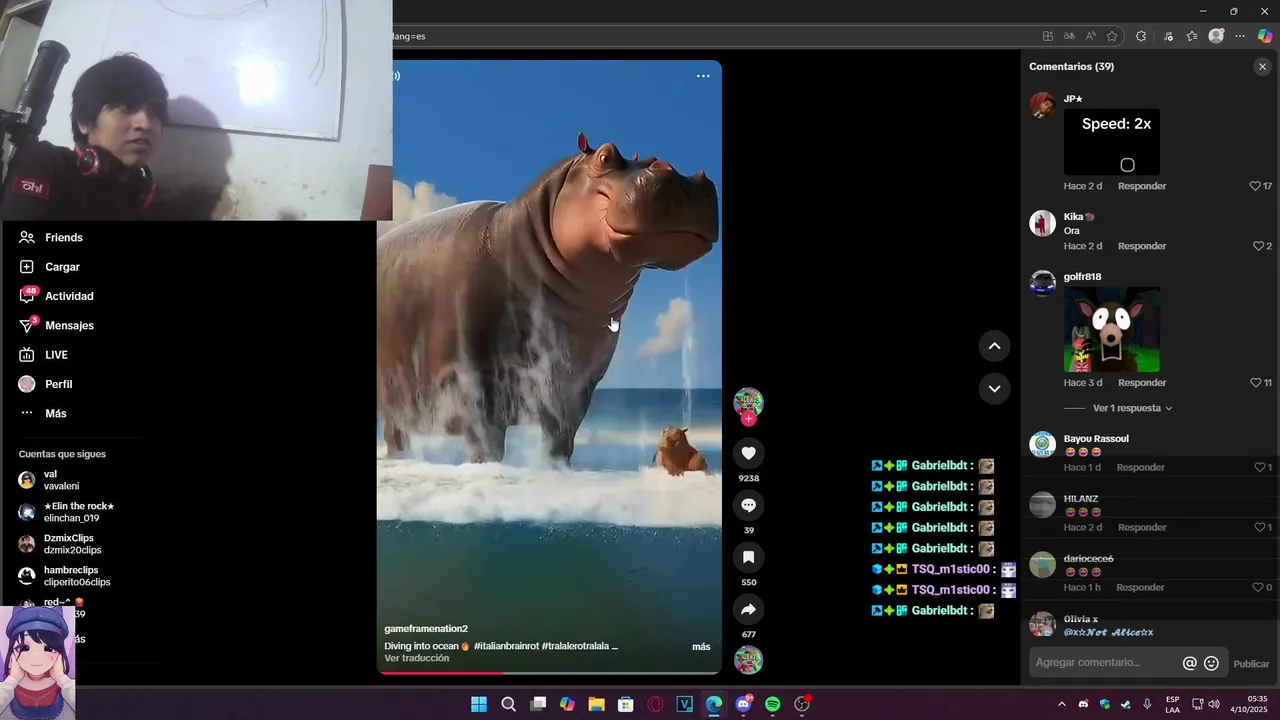The height and width of the screenshot is (720, 1280).
Task: Open followed account cliperito06clips
Action: pyautogui.click(x=65, y=576)
